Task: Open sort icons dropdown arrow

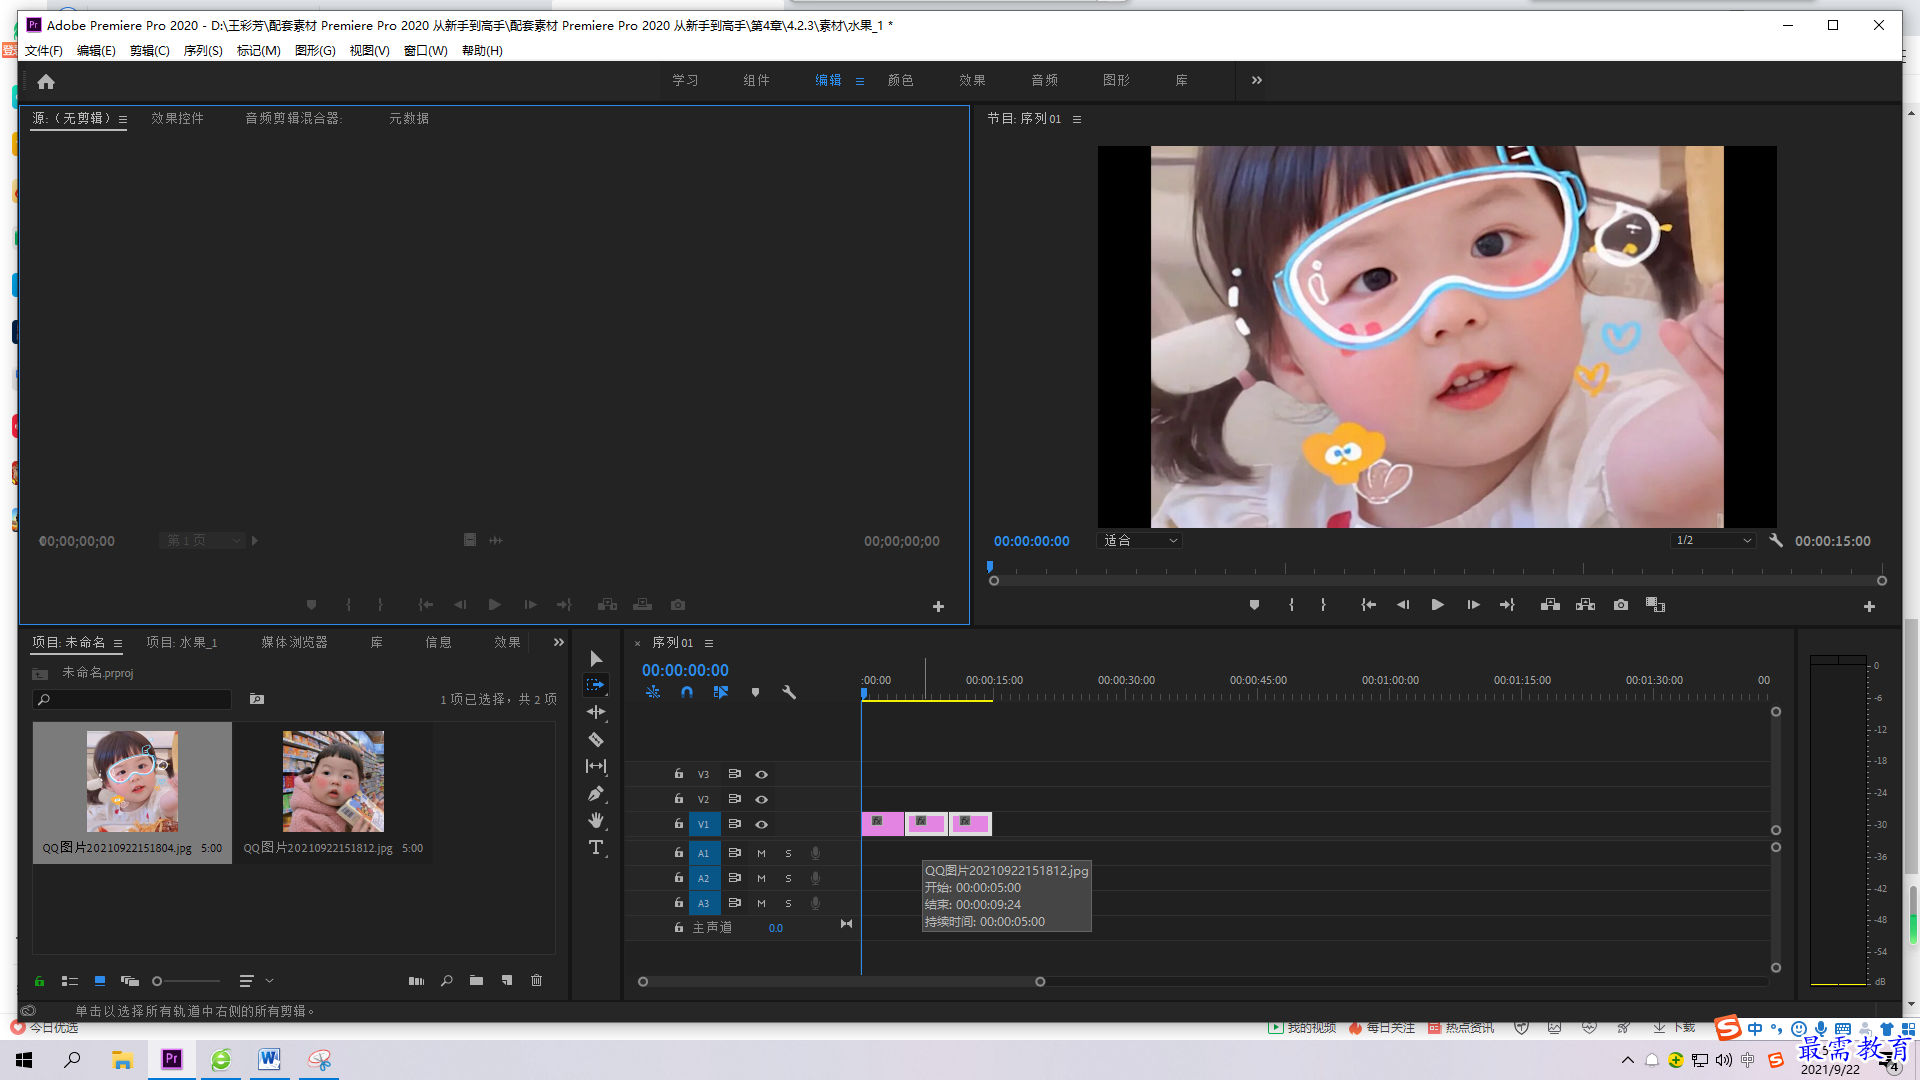Action: point(270,981)
